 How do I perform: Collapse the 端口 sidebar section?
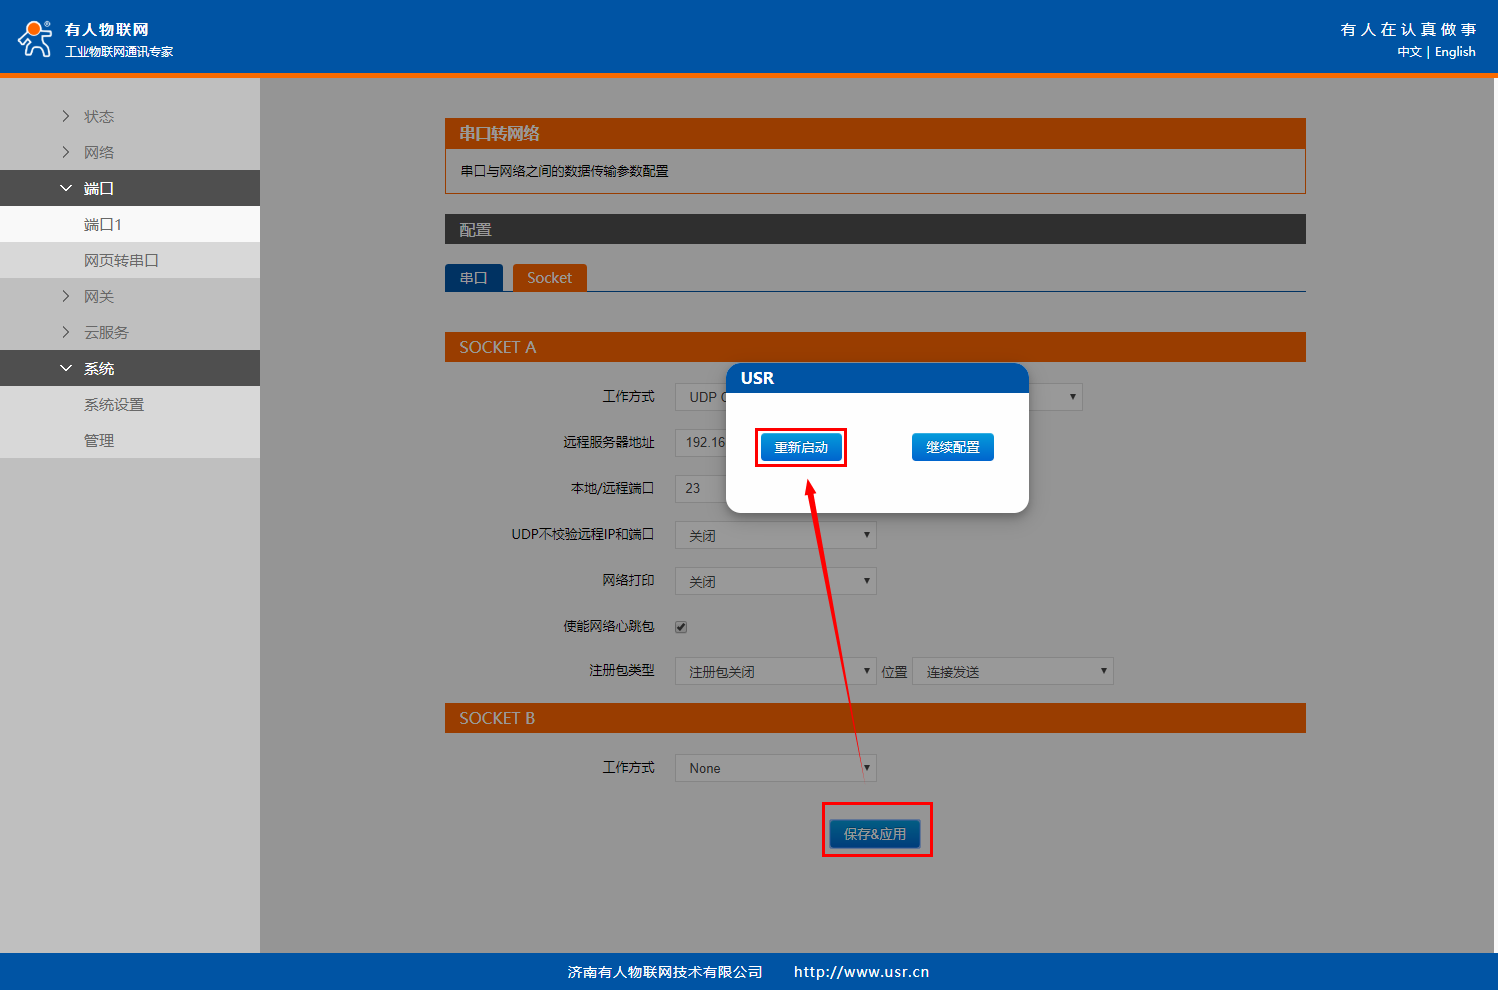[98, 189]
